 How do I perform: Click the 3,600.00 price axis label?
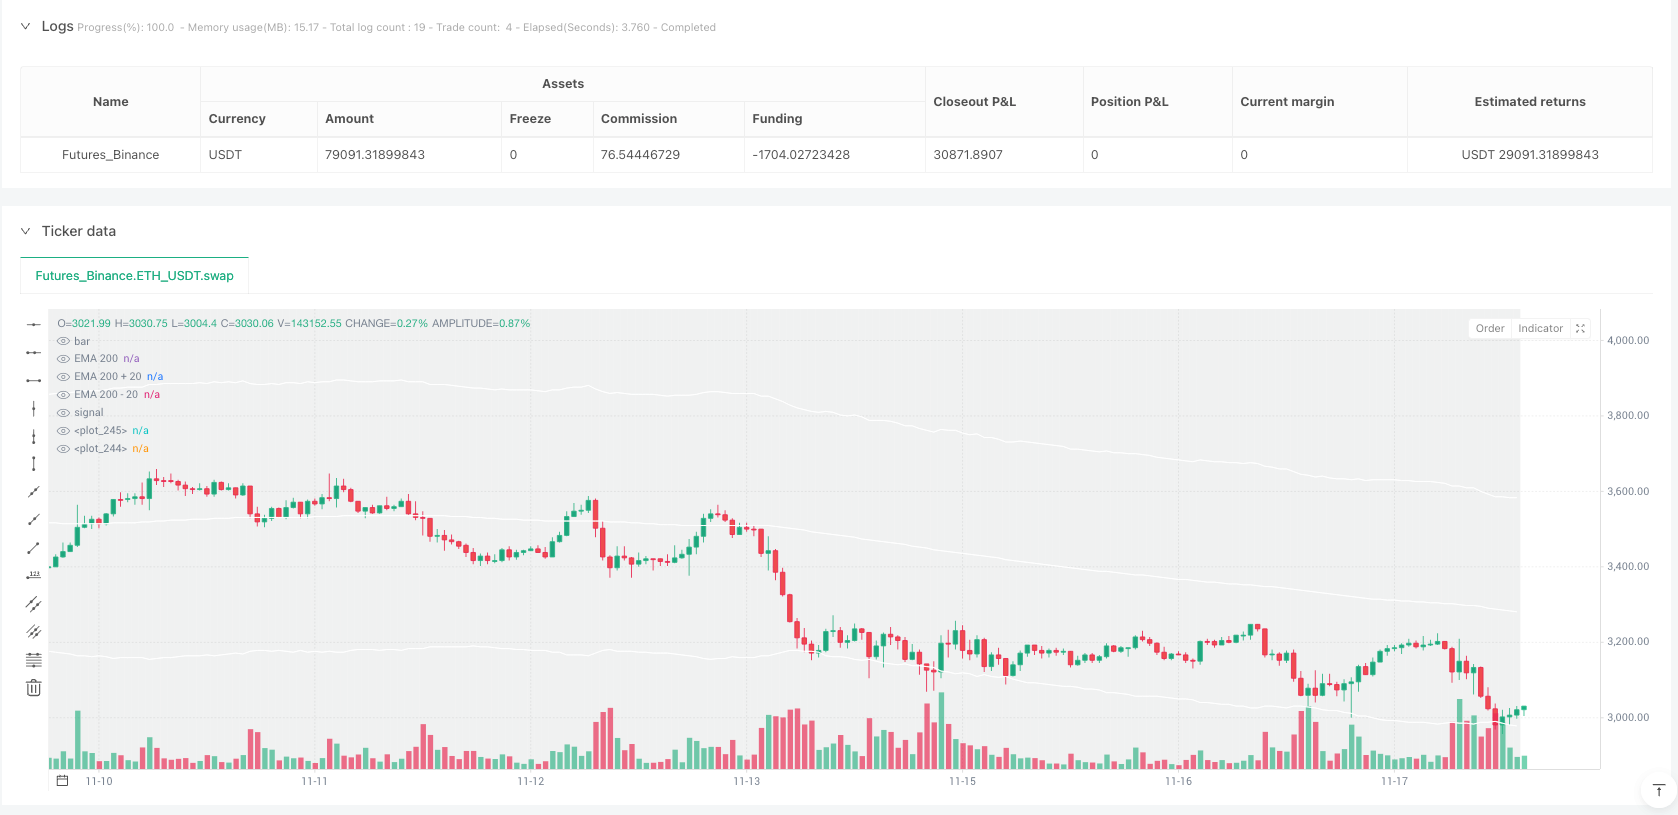point(1628,491)
